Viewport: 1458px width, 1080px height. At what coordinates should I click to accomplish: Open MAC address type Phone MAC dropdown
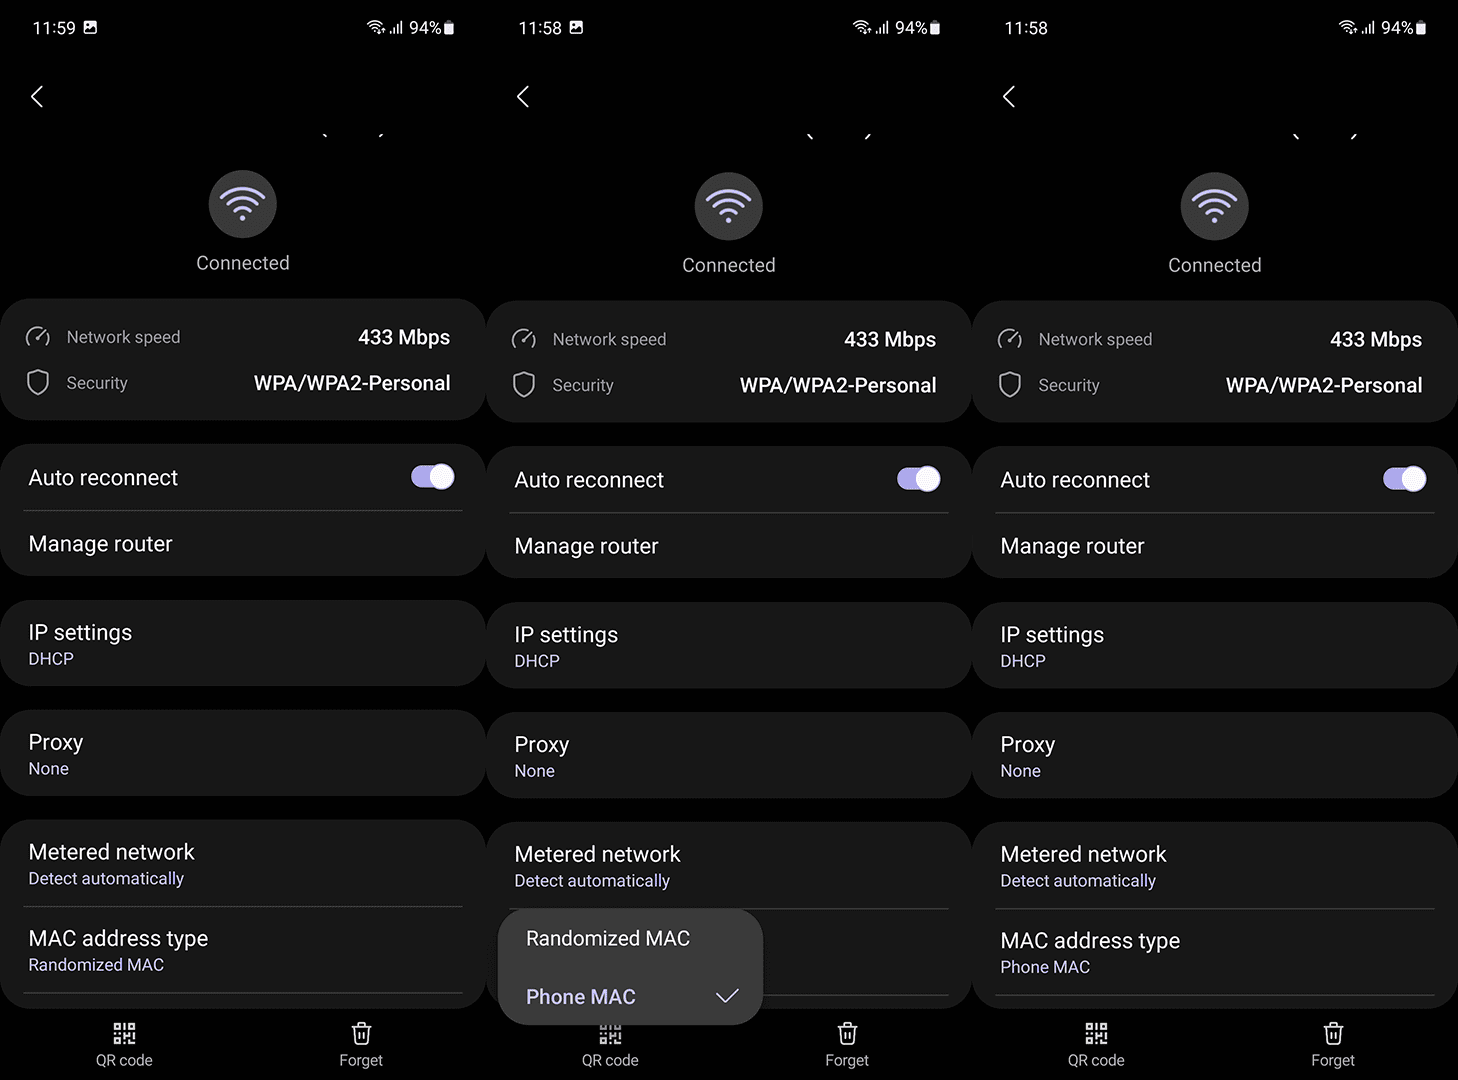tap(1215, 952)
